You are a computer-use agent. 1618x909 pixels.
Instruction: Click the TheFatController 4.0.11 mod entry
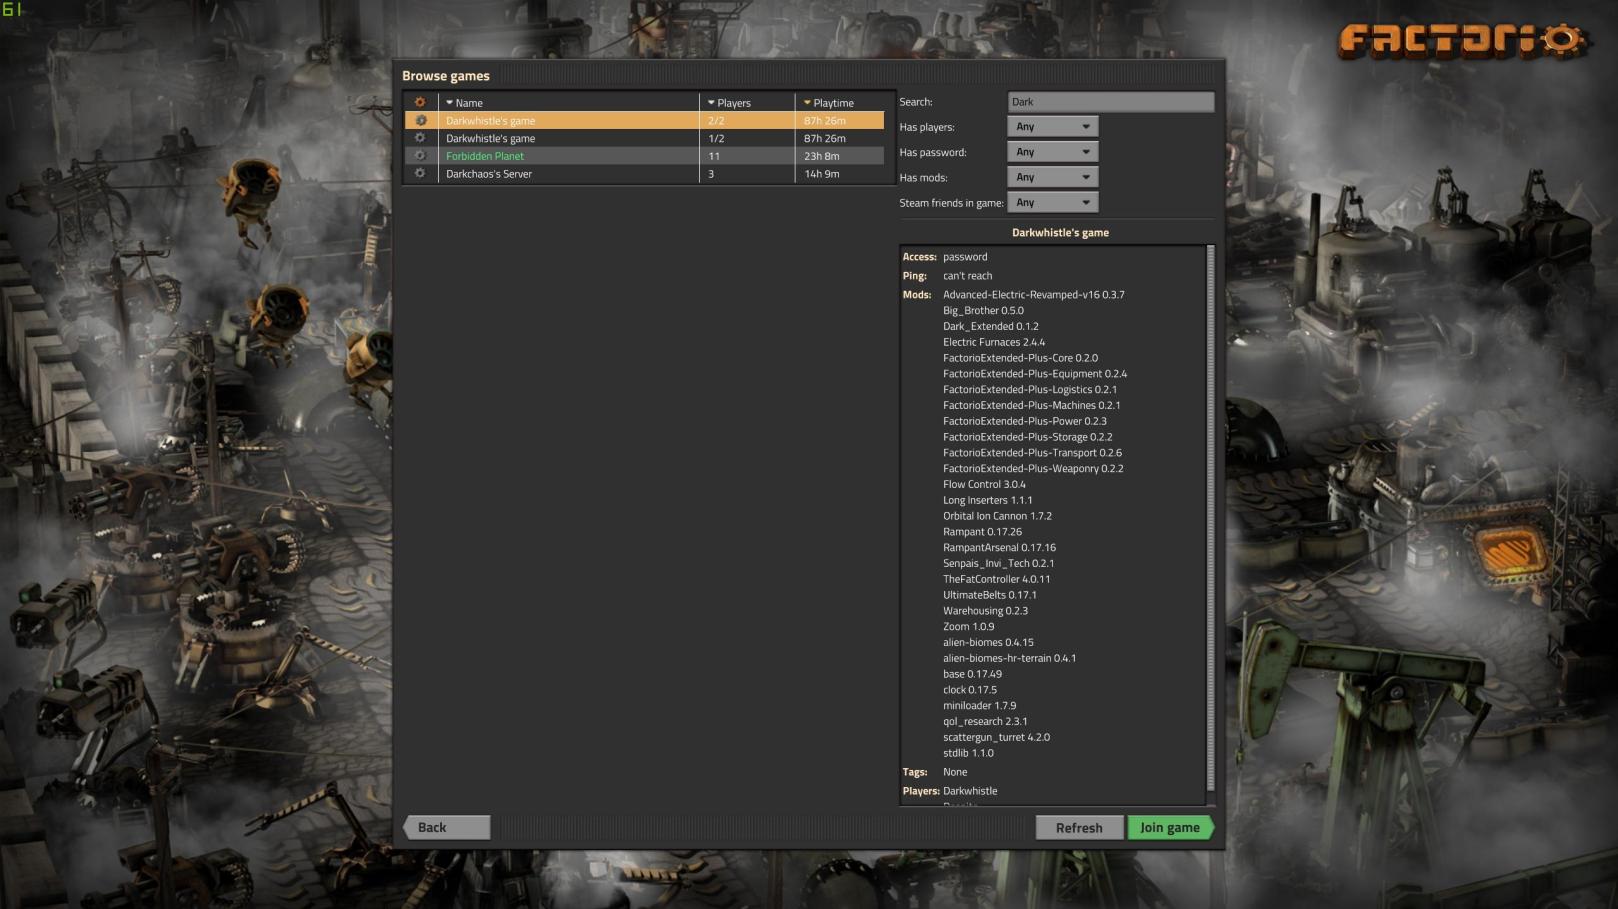pyautogui.click(x=997, y=579)
